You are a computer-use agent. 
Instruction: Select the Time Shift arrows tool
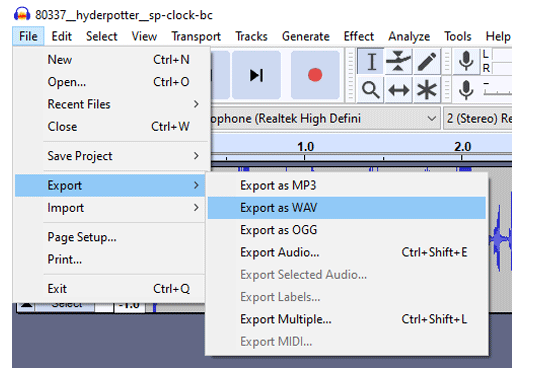398,90
